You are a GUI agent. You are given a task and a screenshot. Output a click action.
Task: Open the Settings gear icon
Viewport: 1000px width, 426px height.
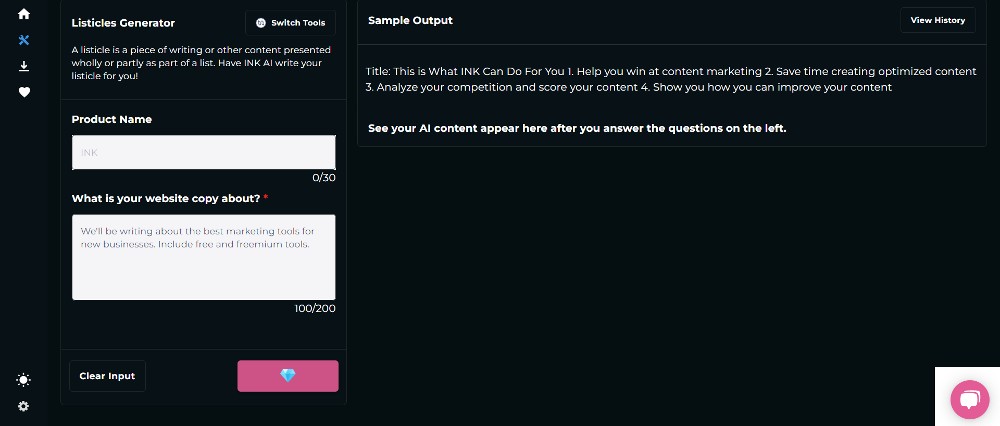(24, 406)
